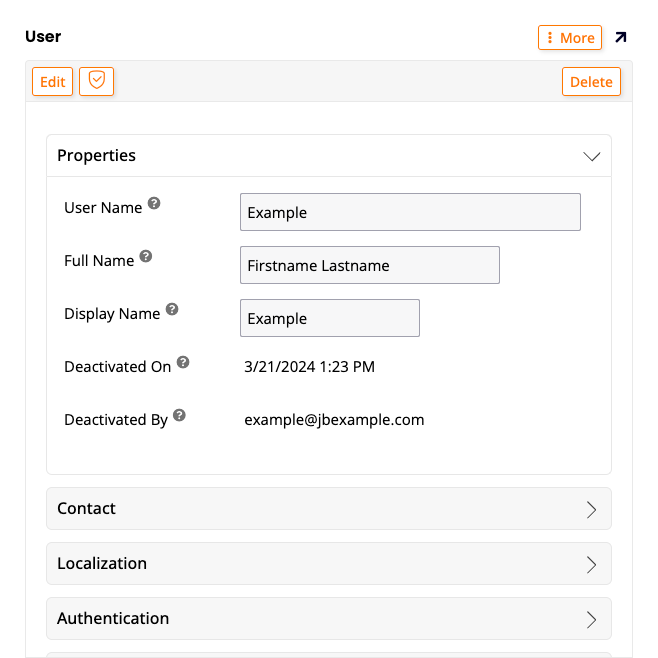Click the User Name input field
Screen dimensions: 658x658
click(x=410, y=212)
